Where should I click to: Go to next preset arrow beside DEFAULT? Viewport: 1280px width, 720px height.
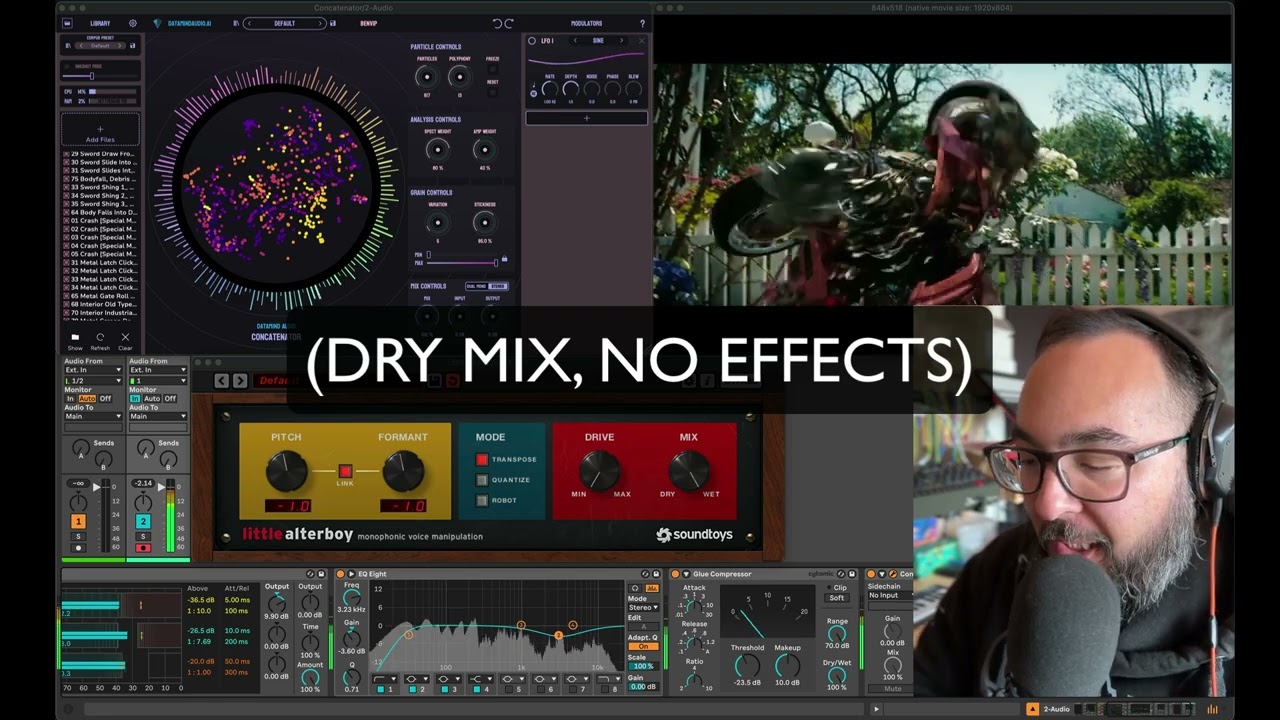pyautogui.click(x=321, y=23)
